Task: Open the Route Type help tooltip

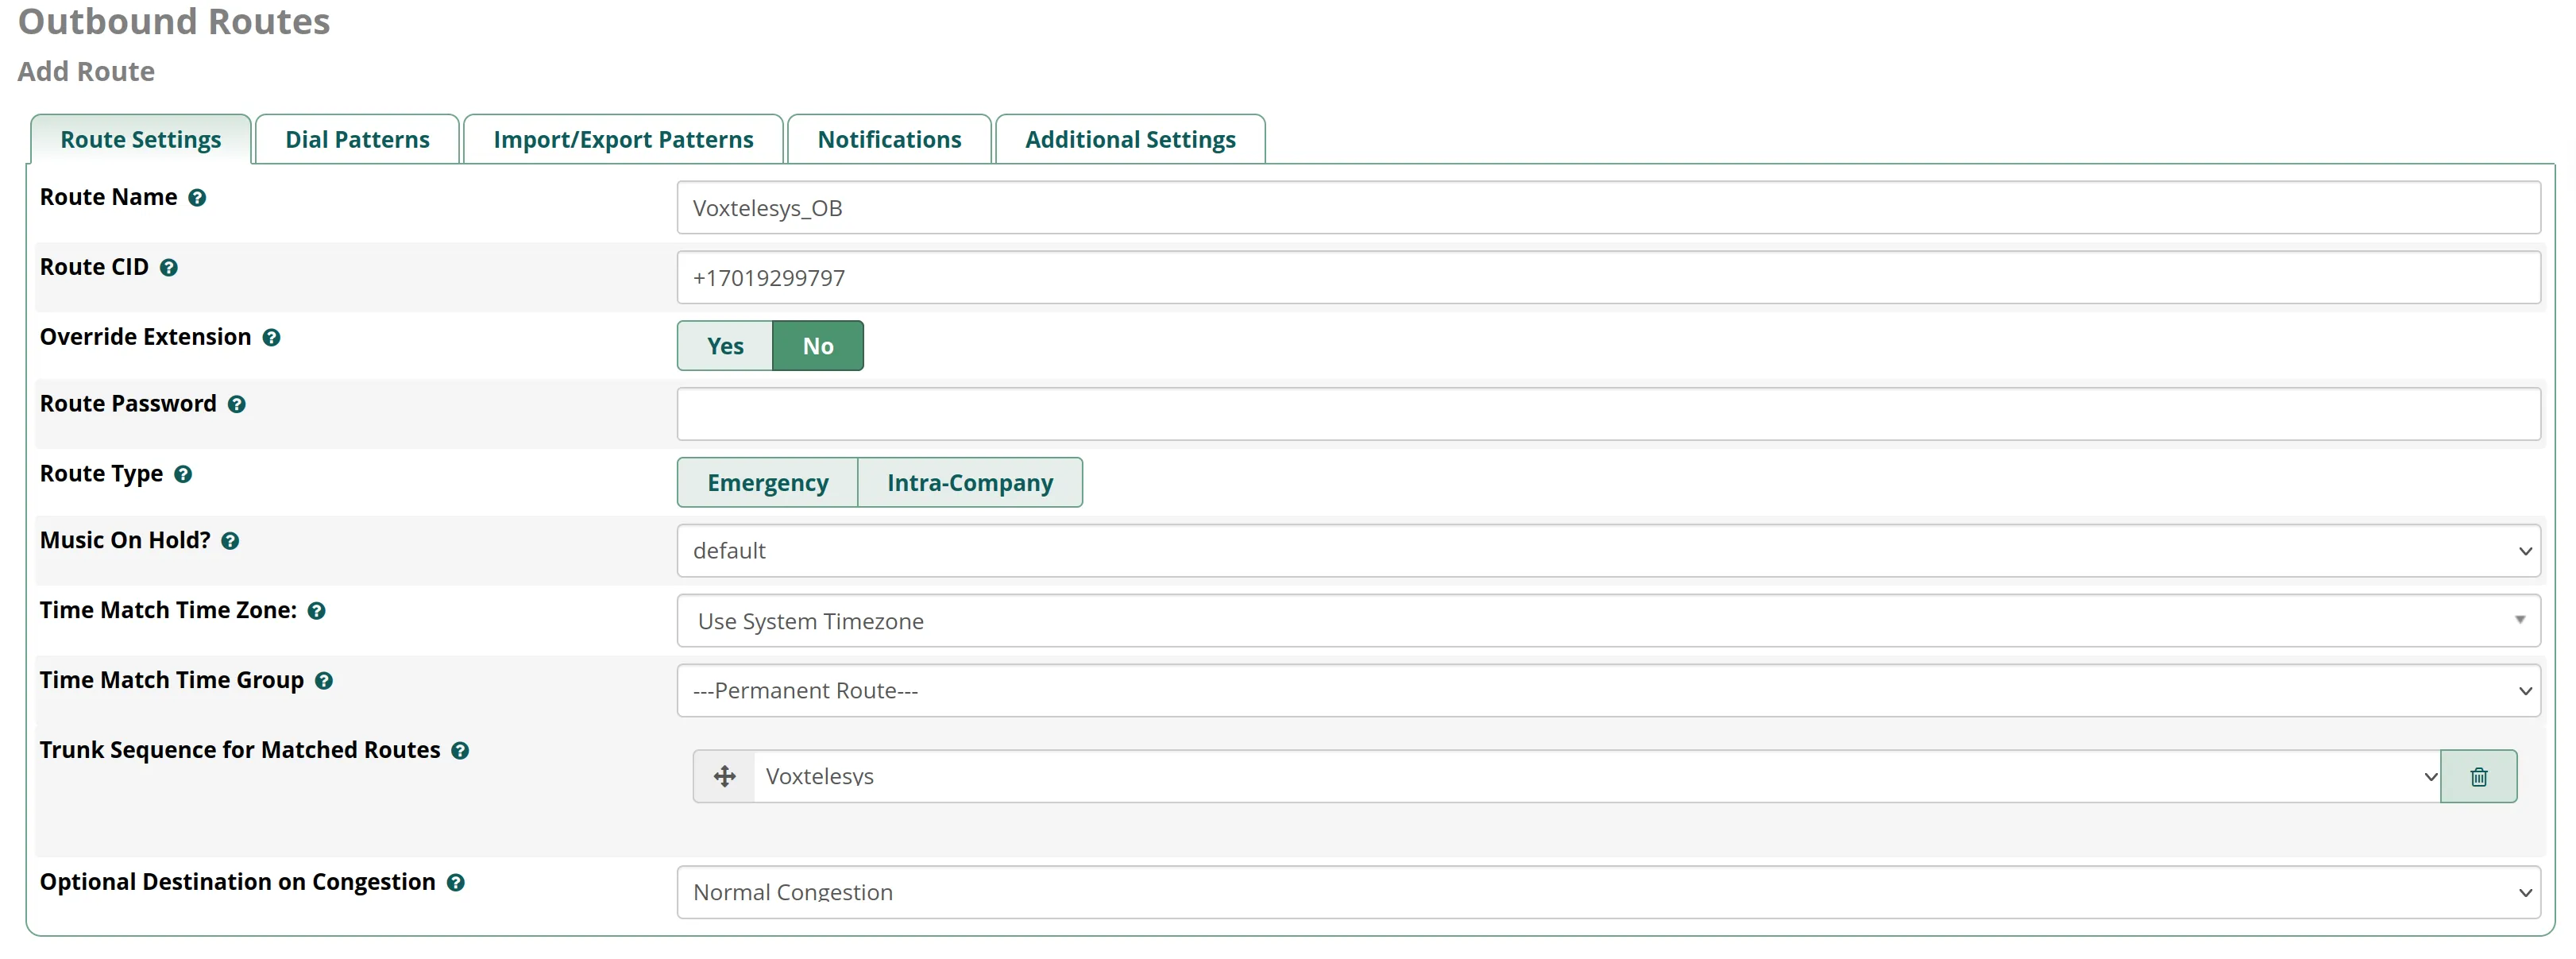Action: pyautogui.click(x=184, y=475)
